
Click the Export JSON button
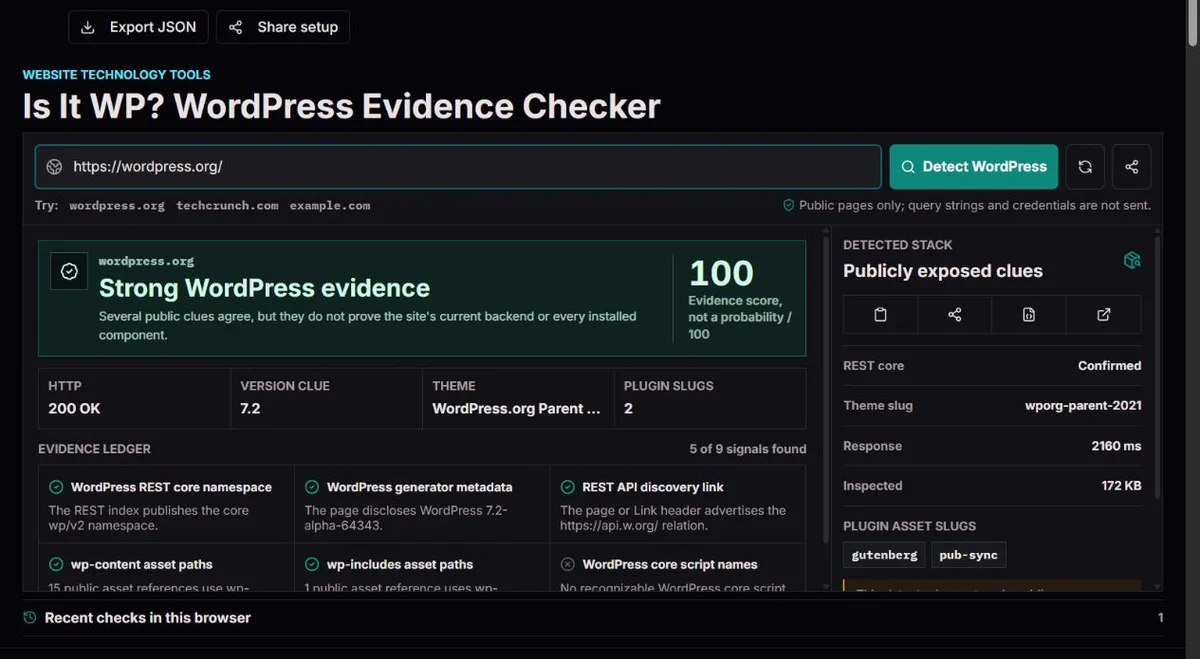click(138, 27)
